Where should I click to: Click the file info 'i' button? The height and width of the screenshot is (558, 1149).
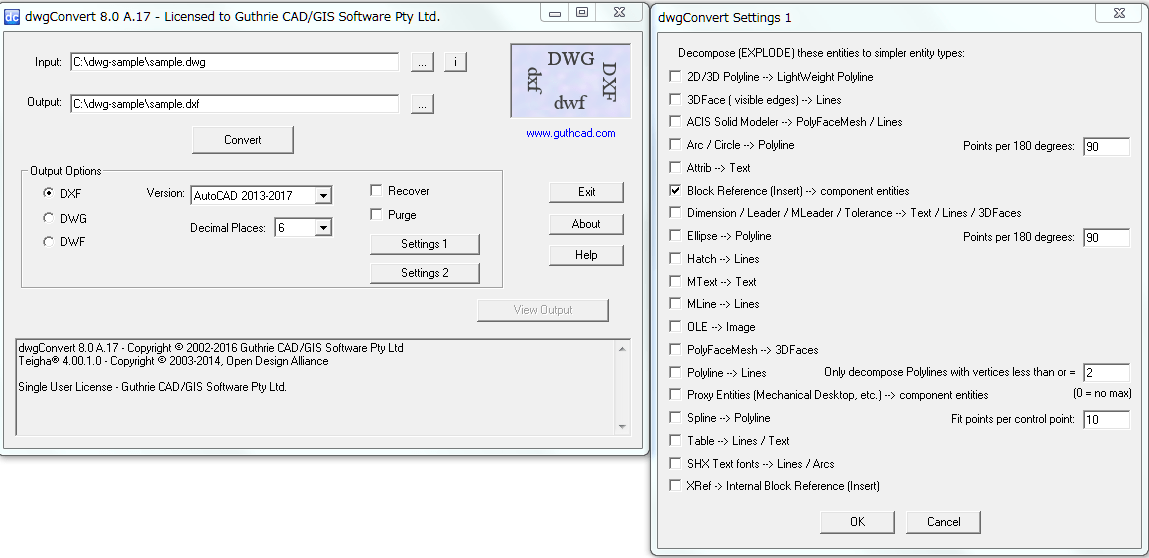[455, 62]
